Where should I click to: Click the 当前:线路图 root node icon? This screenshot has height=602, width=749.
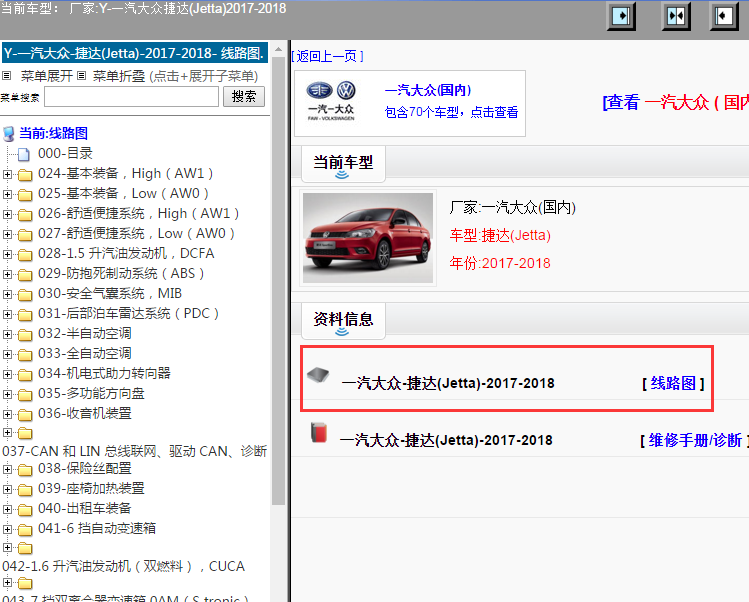click(x=9, y=134)
